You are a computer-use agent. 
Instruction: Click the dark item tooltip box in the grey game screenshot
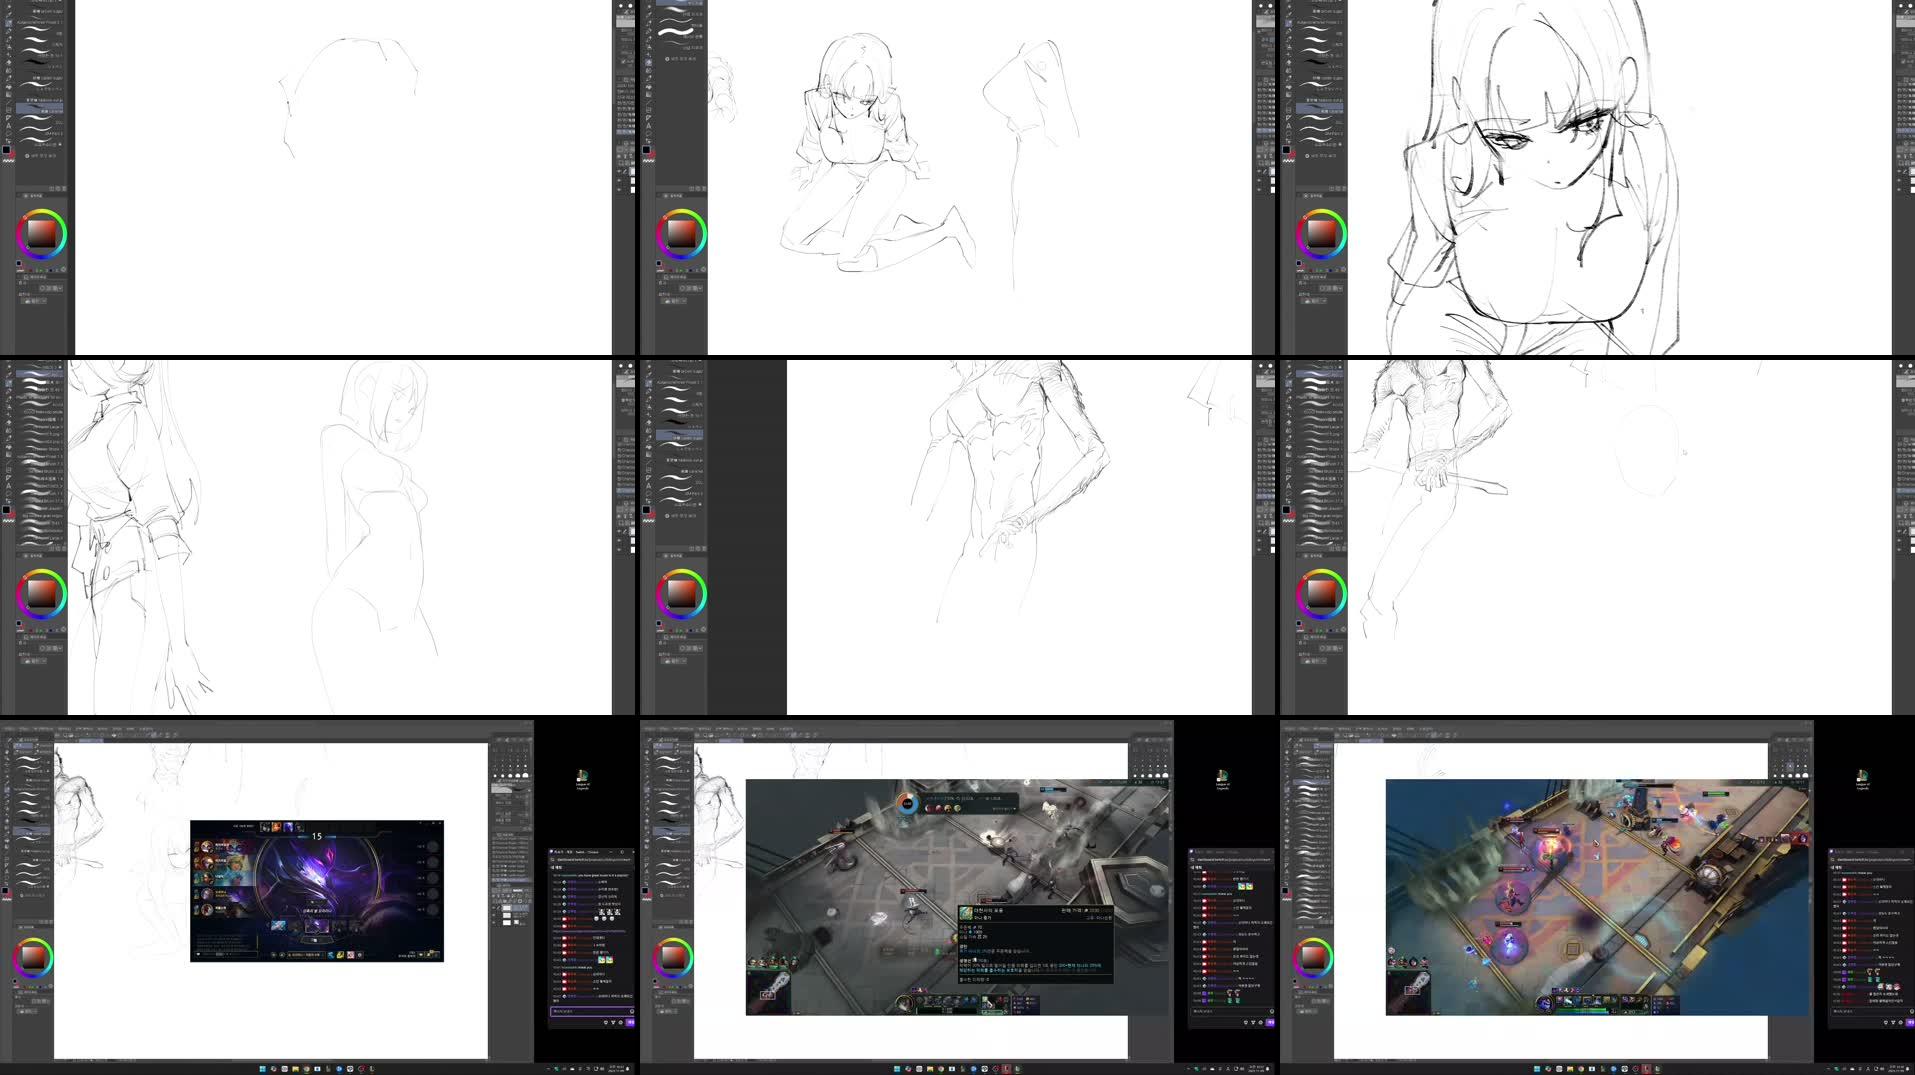pos(1036,944)
